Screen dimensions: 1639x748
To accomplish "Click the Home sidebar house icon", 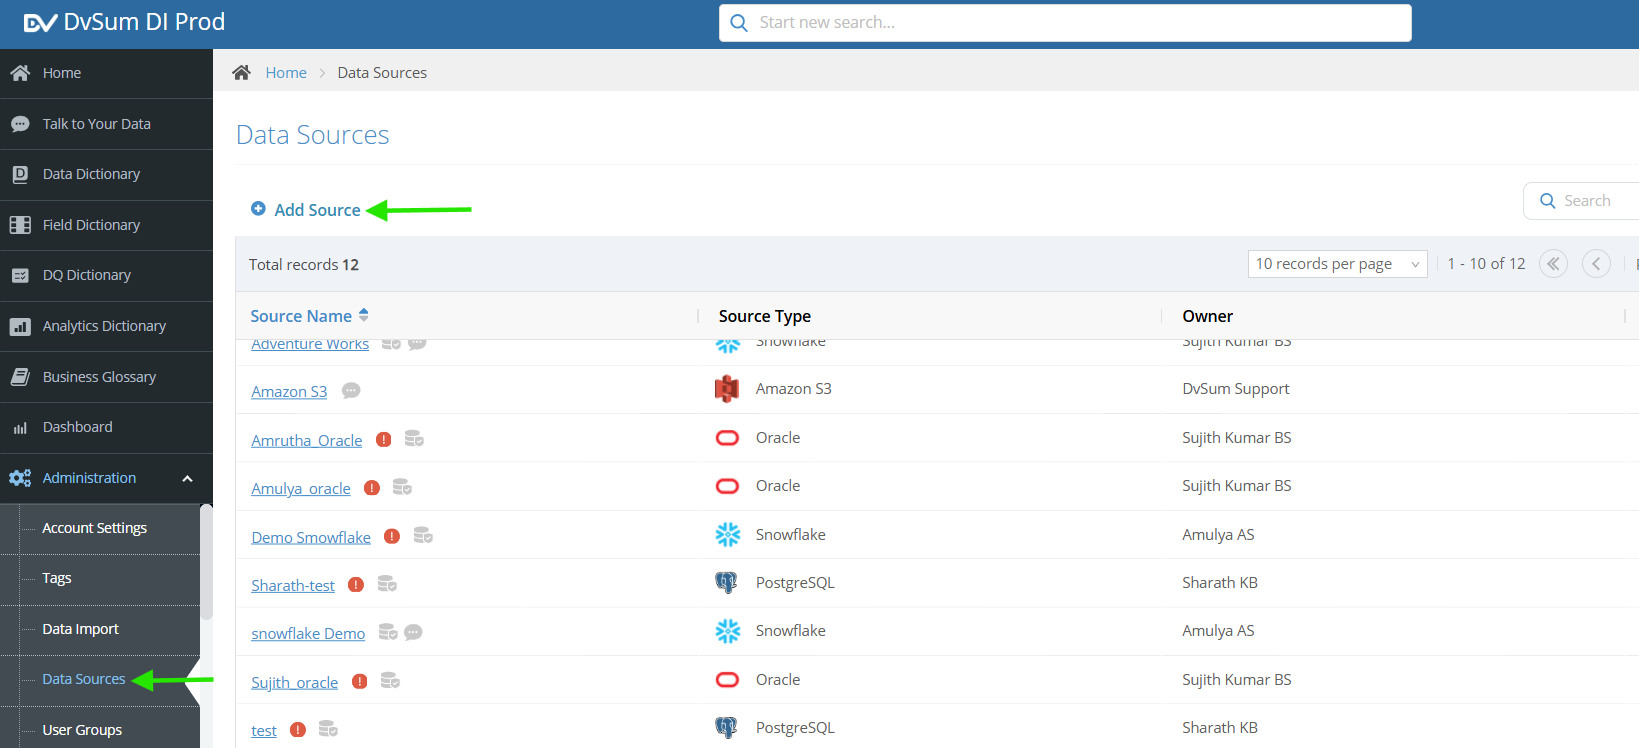I will point(20,73).
